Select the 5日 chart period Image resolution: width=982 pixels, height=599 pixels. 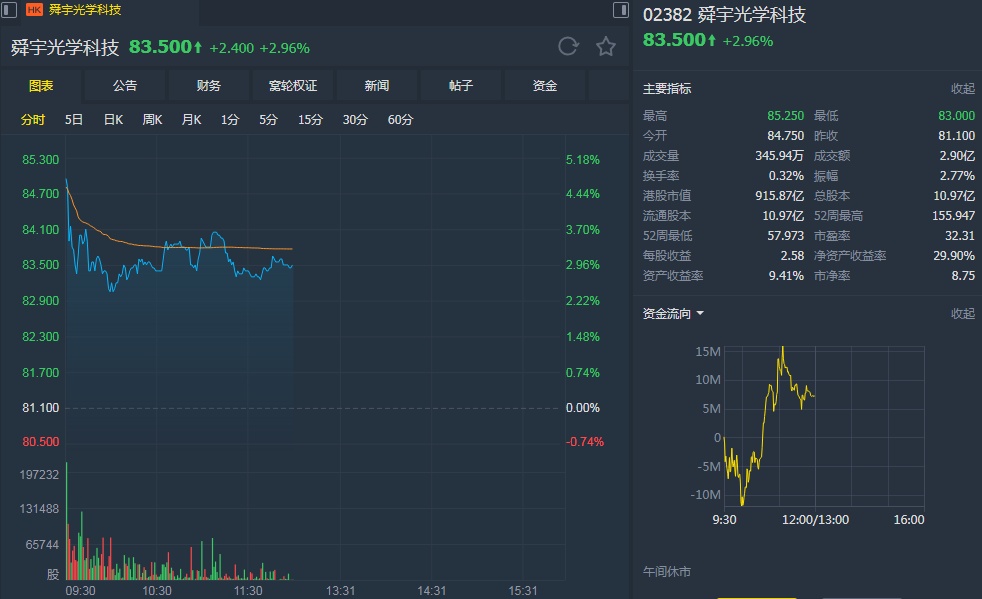tap(74, 120)
